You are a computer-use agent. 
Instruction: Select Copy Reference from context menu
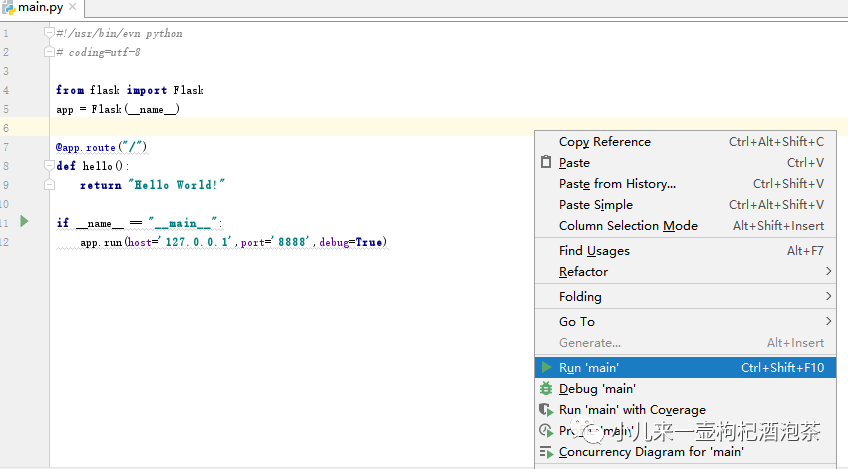[x=604, y=142]
